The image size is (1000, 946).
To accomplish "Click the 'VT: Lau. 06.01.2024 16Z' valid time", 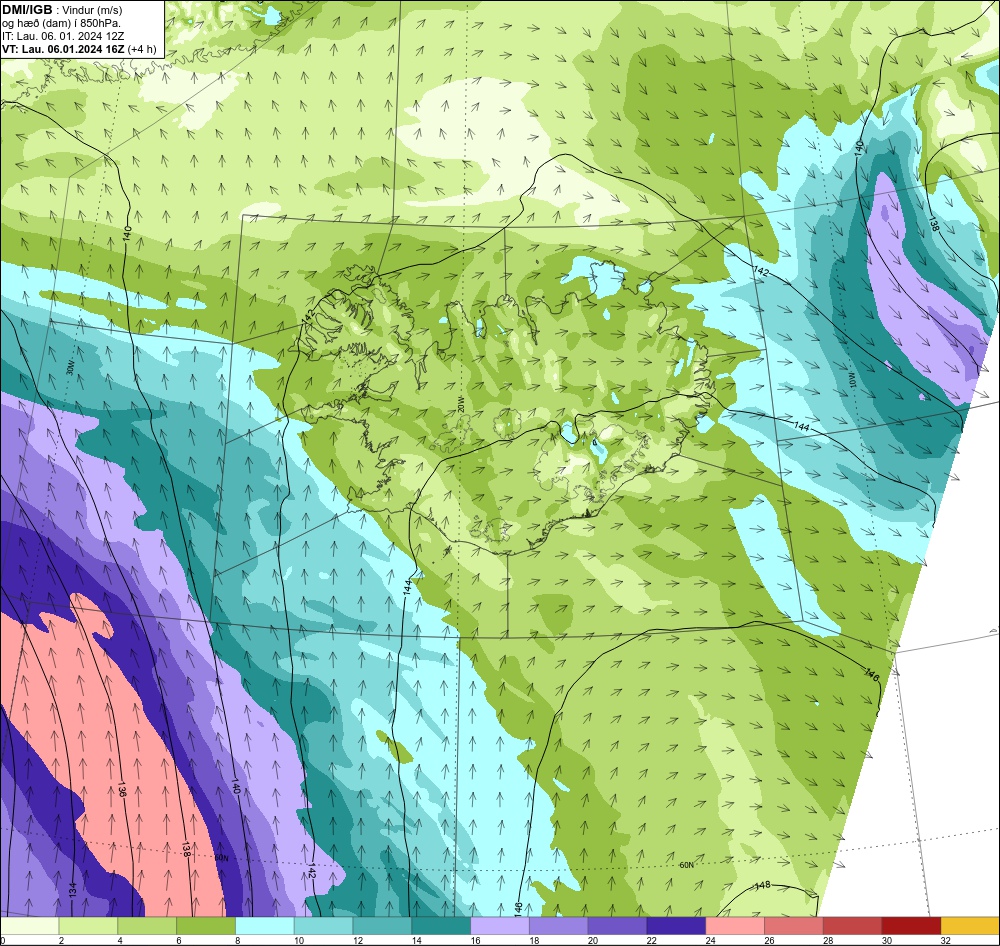I will 63,49.
